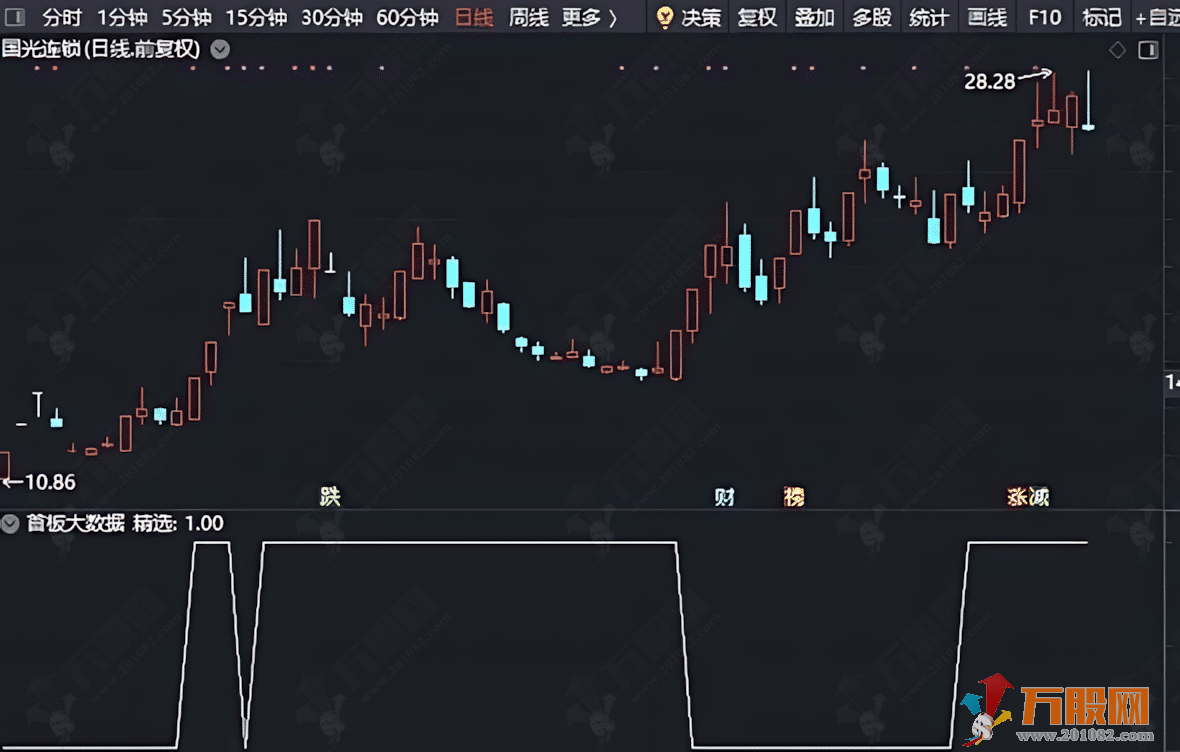
Task: Click the 涨 marker below recent candles
Action: pyautogui.click(x=1018, y=497)
